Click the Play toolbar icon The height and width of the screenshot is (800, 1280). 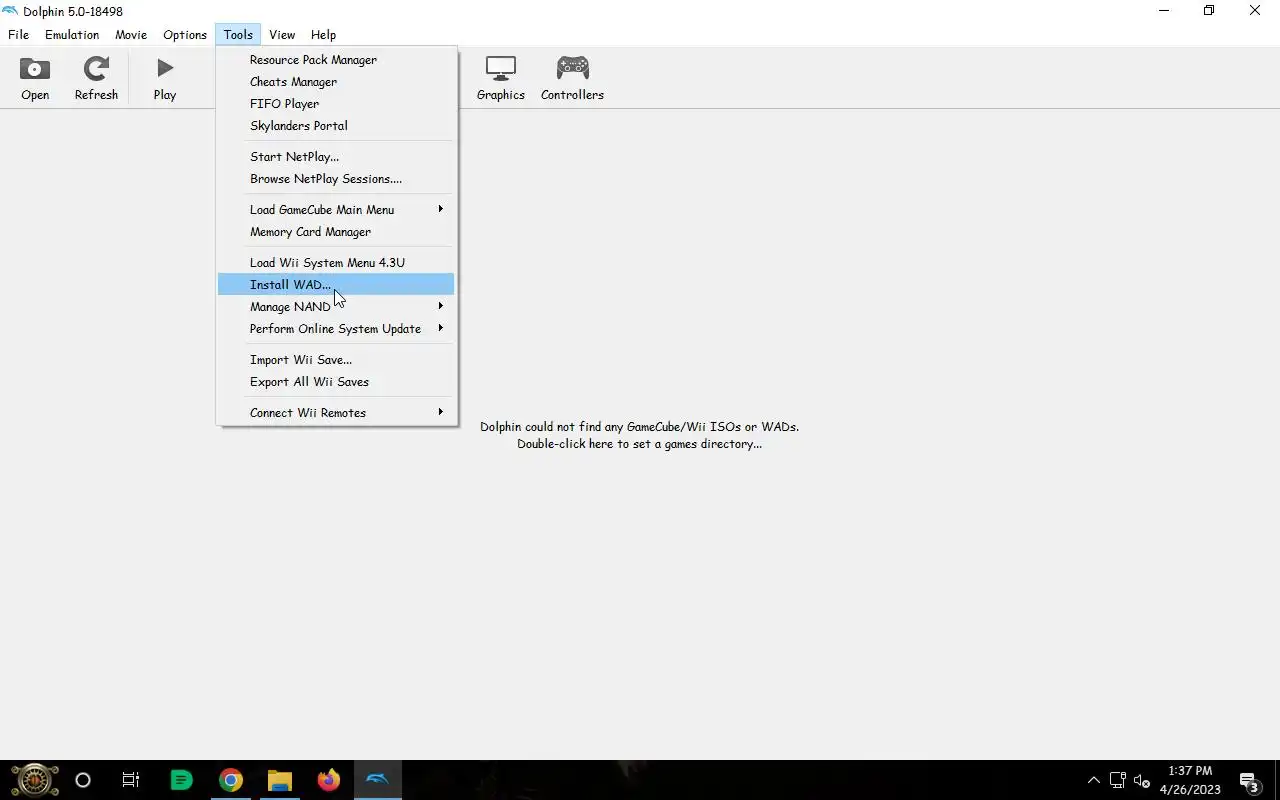pos(165,79)
